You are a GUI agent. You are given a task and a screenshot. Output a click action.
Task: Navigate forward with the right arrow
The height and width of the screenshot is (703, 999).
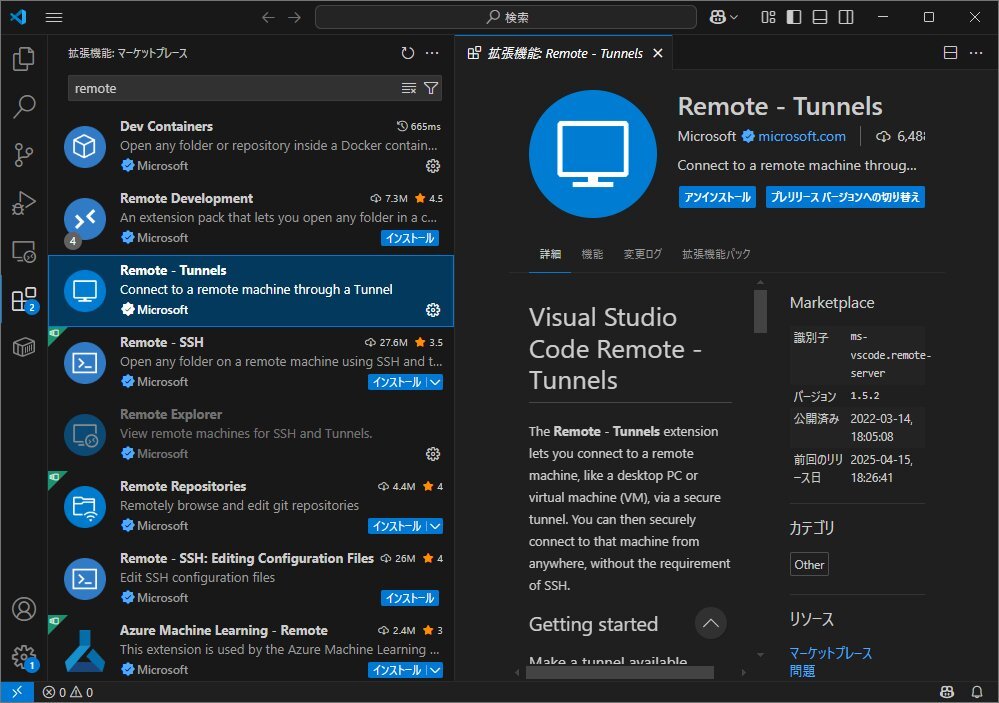(294, 17)
